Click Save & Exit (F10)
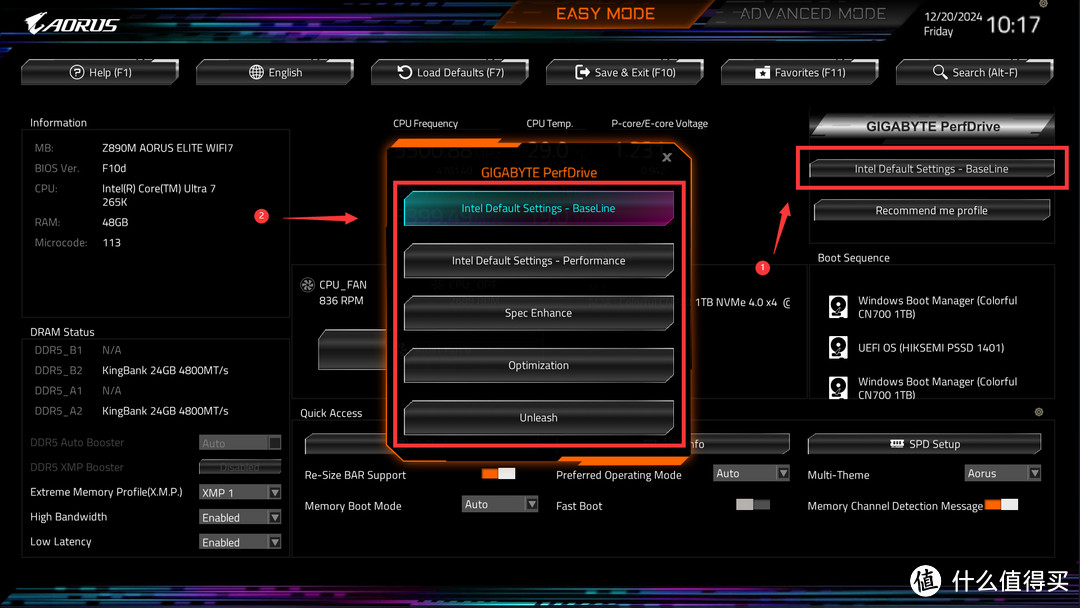 click(x=625, y=72)
